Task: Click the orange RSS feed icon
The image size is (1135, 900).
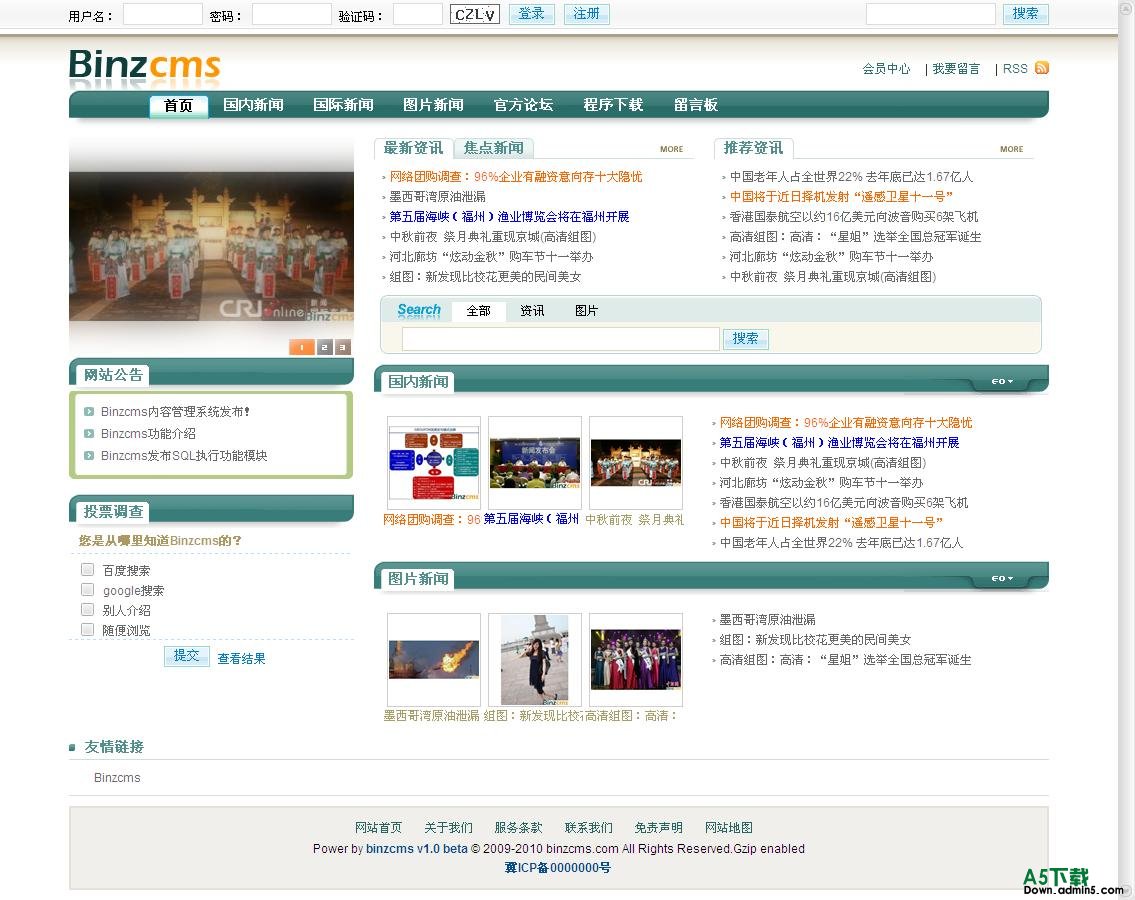Action: pos(1041,68)
